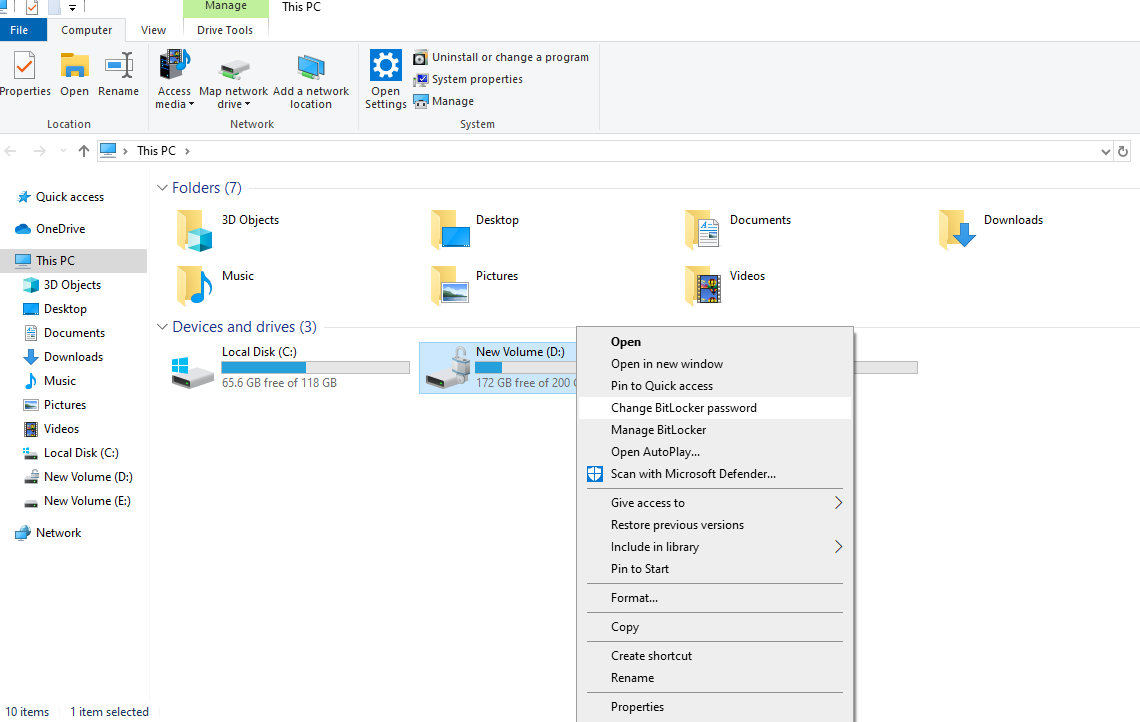Choose Format... in context menu
This screenshot has height=722, width=1140.
pyautogui.click(x=715, y=598)
